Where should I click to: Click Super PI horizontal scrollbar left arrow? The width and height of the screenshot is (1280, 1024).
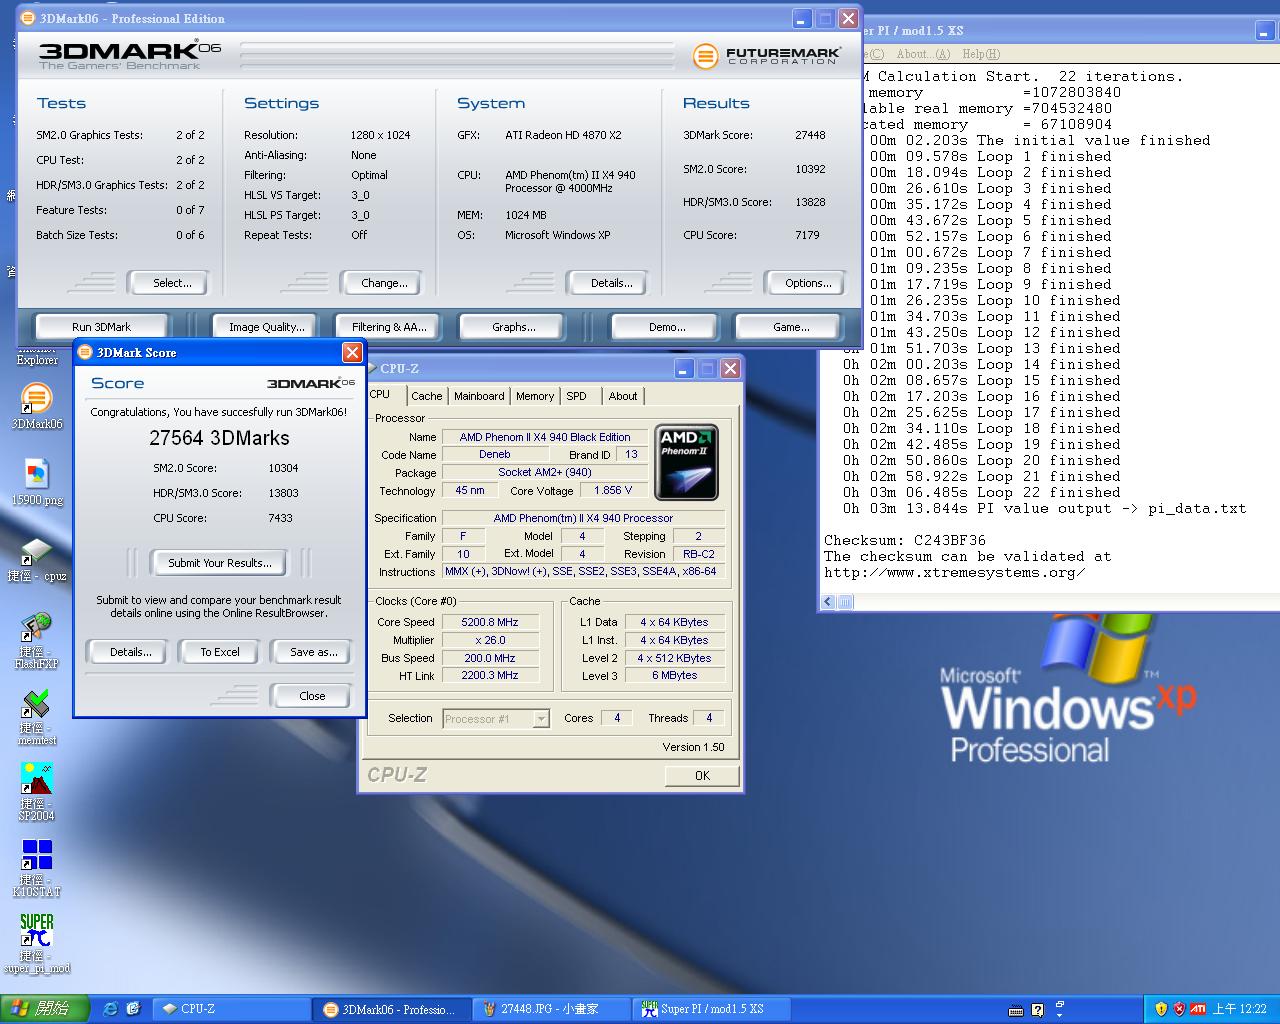(828, 602)
